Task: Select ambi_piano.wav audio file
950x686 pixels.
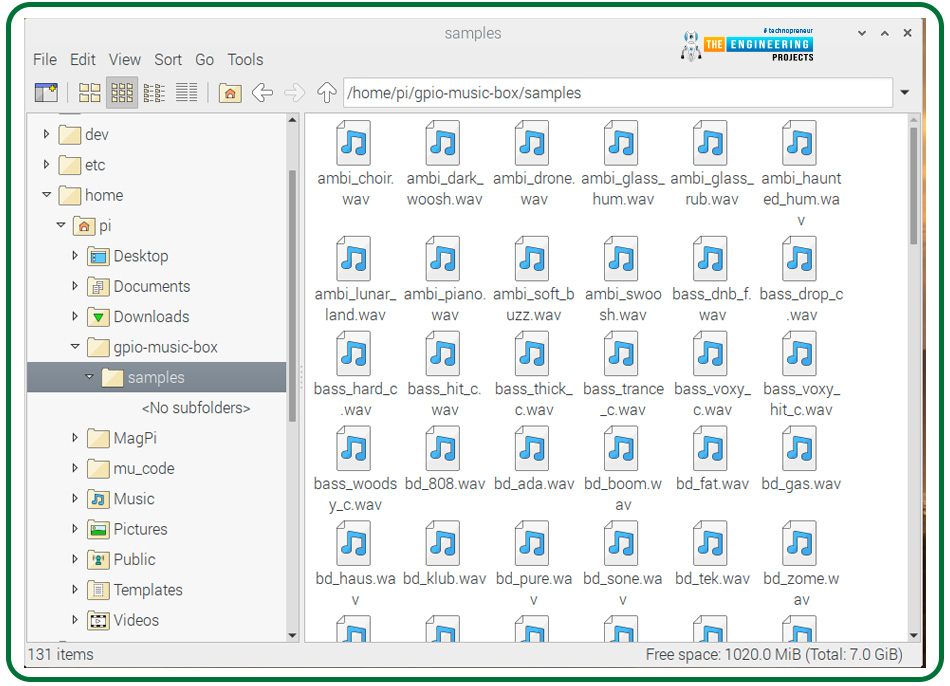Action: pyautogui.click(x=444, y=279)
